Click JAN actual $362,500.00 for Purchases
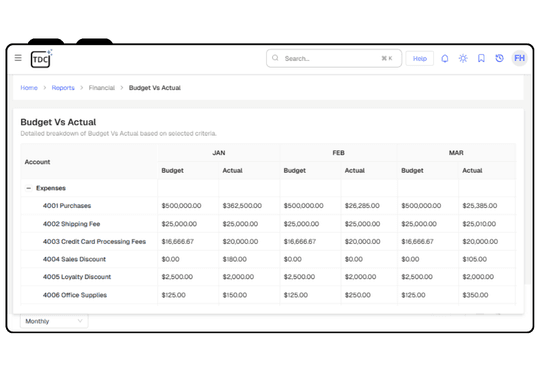The image size is (540, 384). point(242,206)
